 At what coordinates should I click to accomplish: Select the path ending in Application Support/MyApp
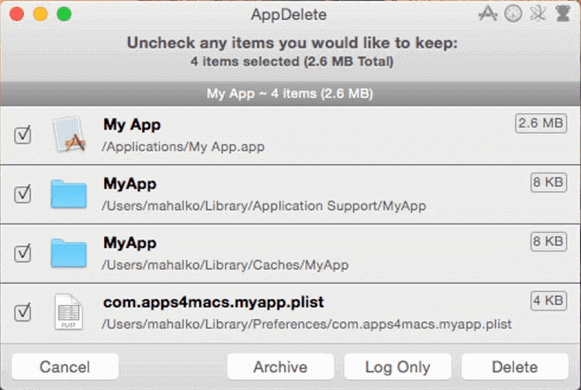point(264,206)
